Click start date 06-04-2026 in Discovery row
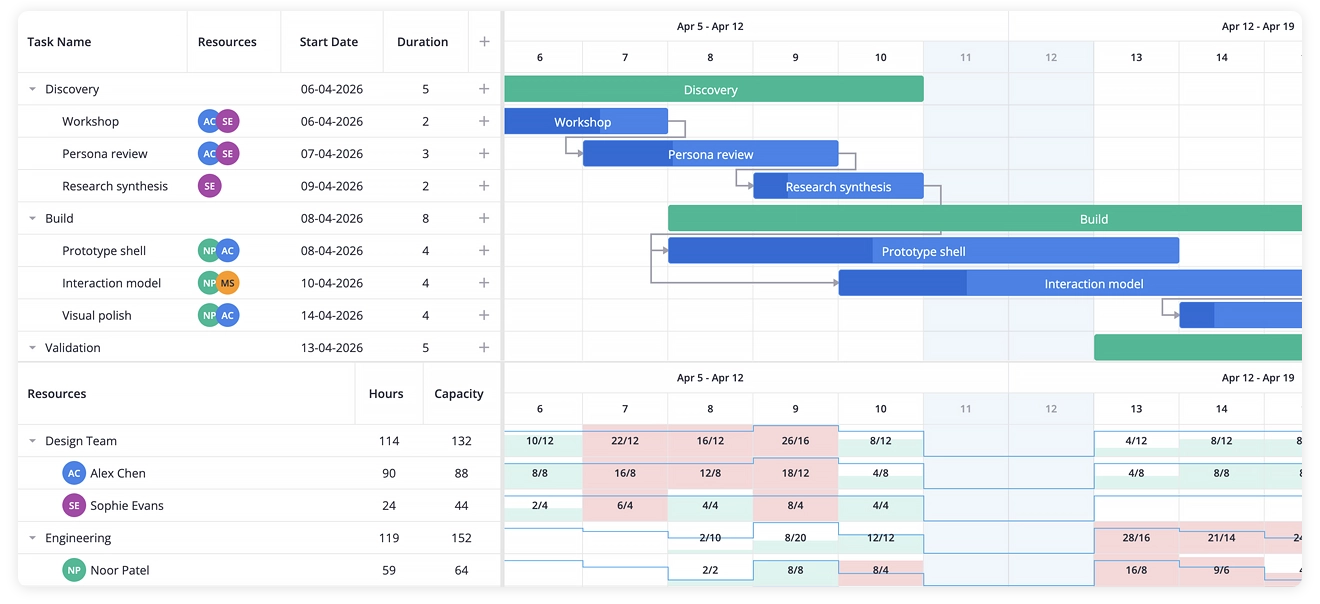The width and height of the screenshot is (1320, 604). click(x=332, y=89)
